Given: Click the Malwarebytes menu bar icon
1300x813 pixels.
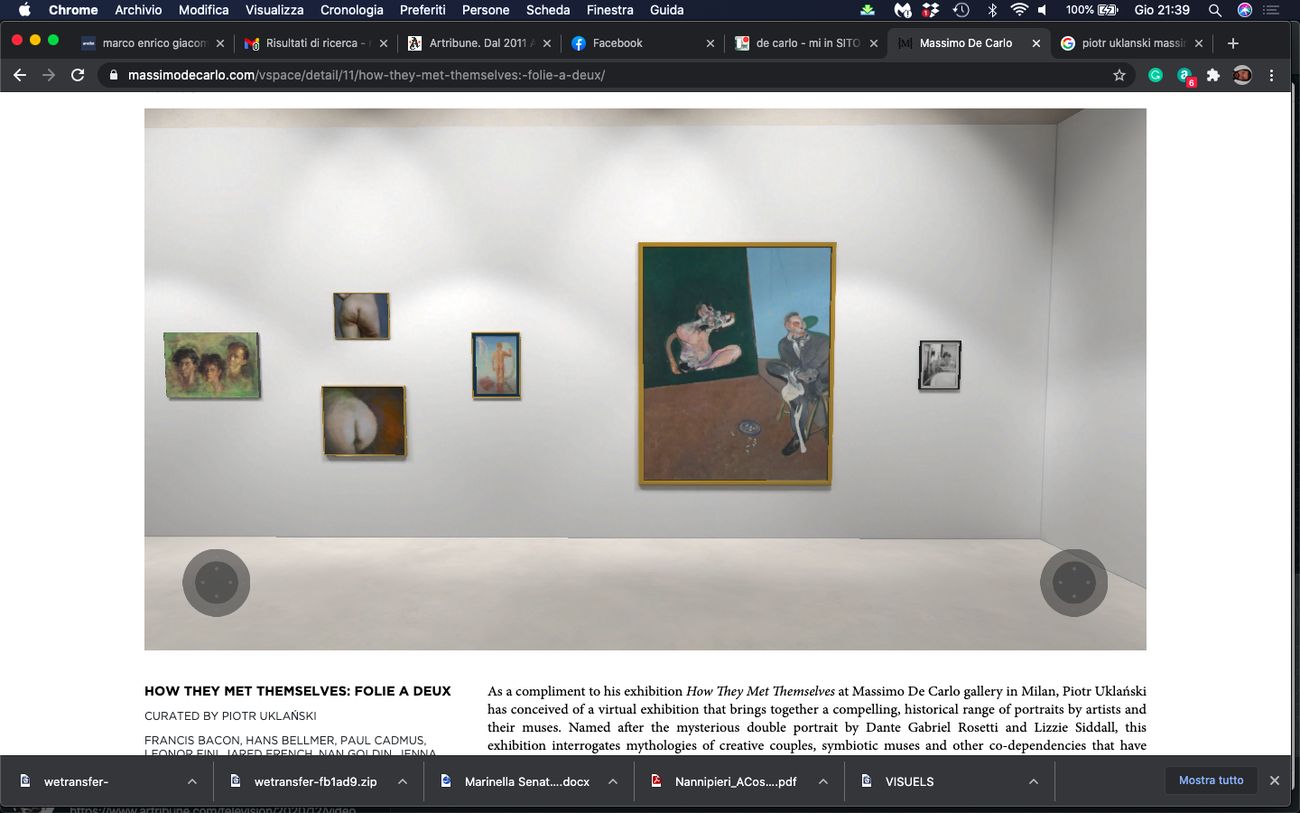Looking at the screenshot, I should point(902,10).
